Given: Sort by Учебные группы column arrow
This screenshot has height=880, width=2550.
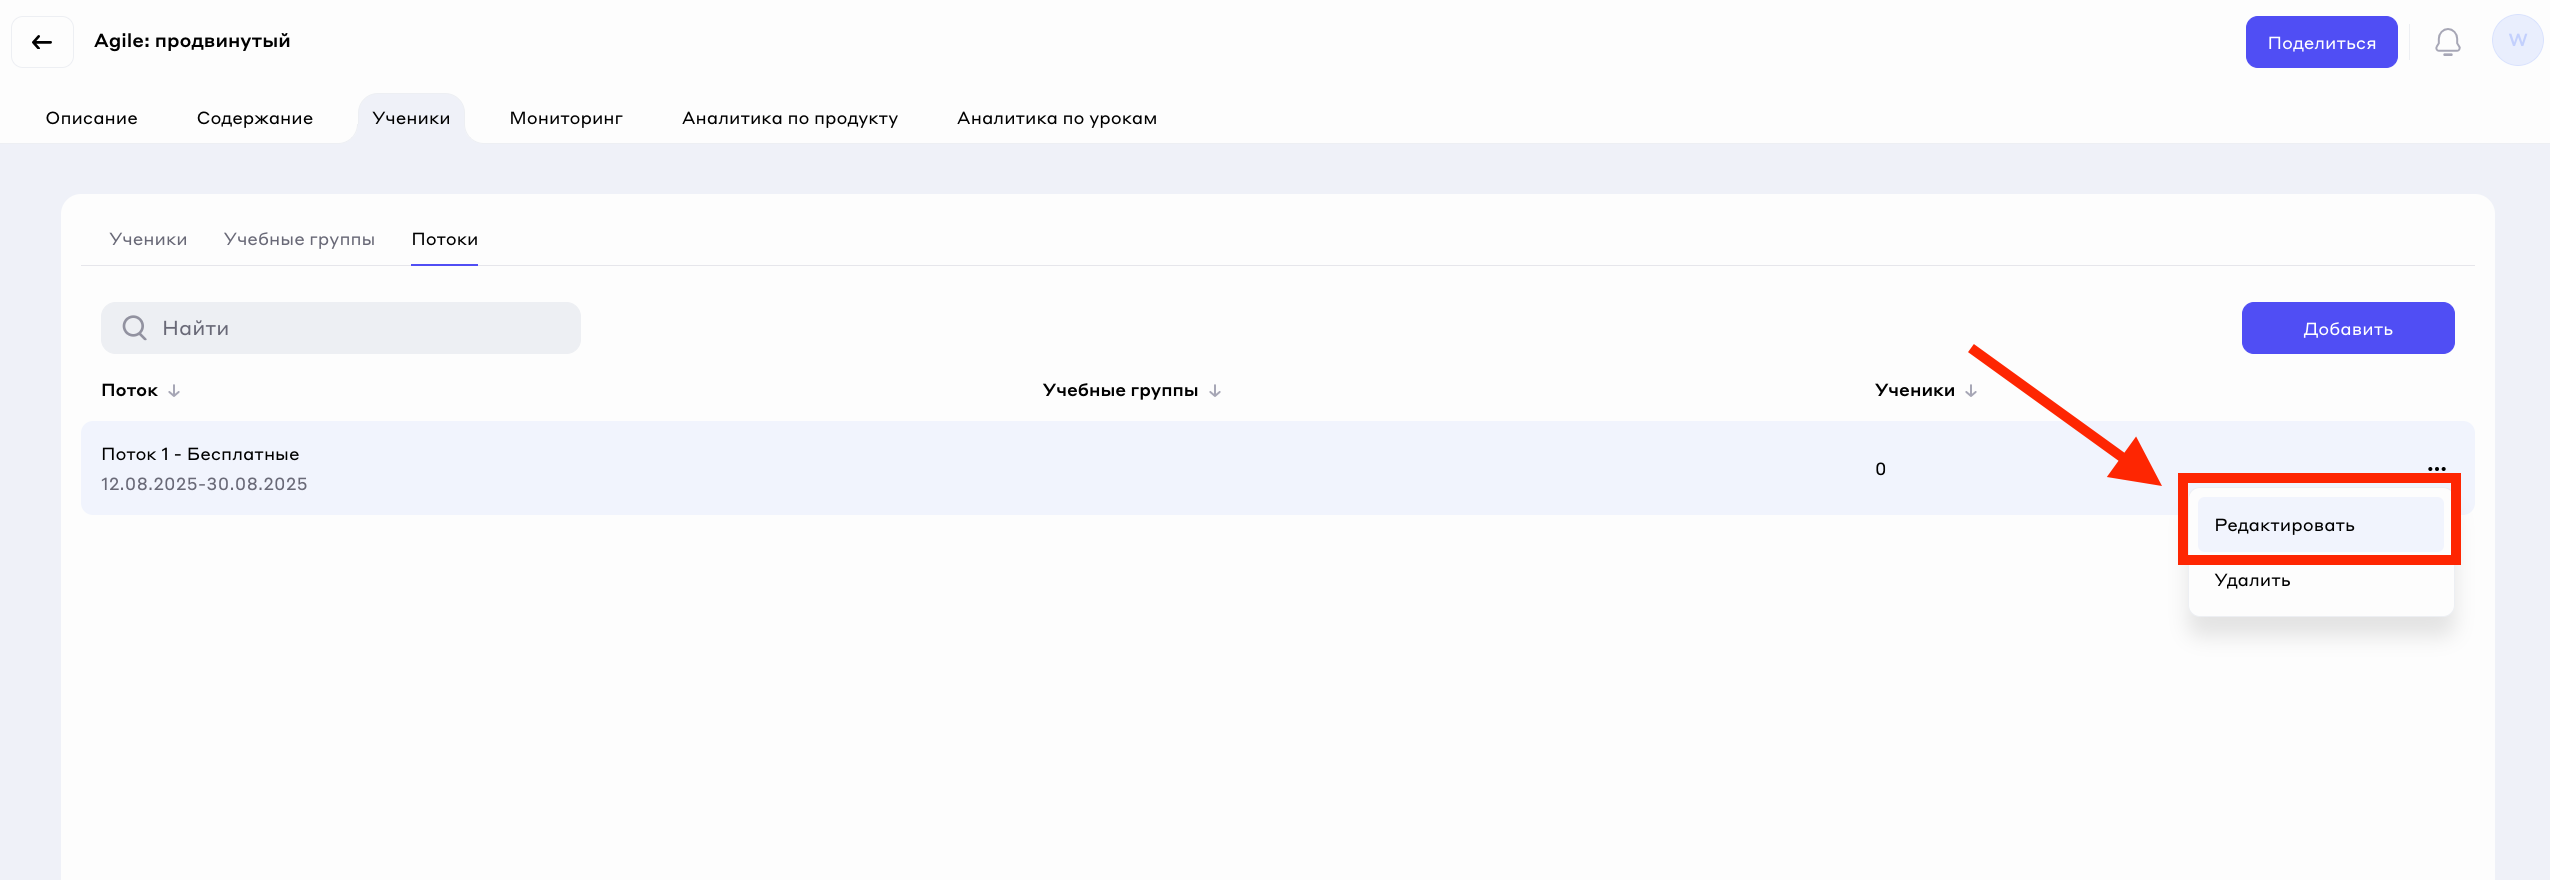Looking at the screenshot, I should [1215, 390].
